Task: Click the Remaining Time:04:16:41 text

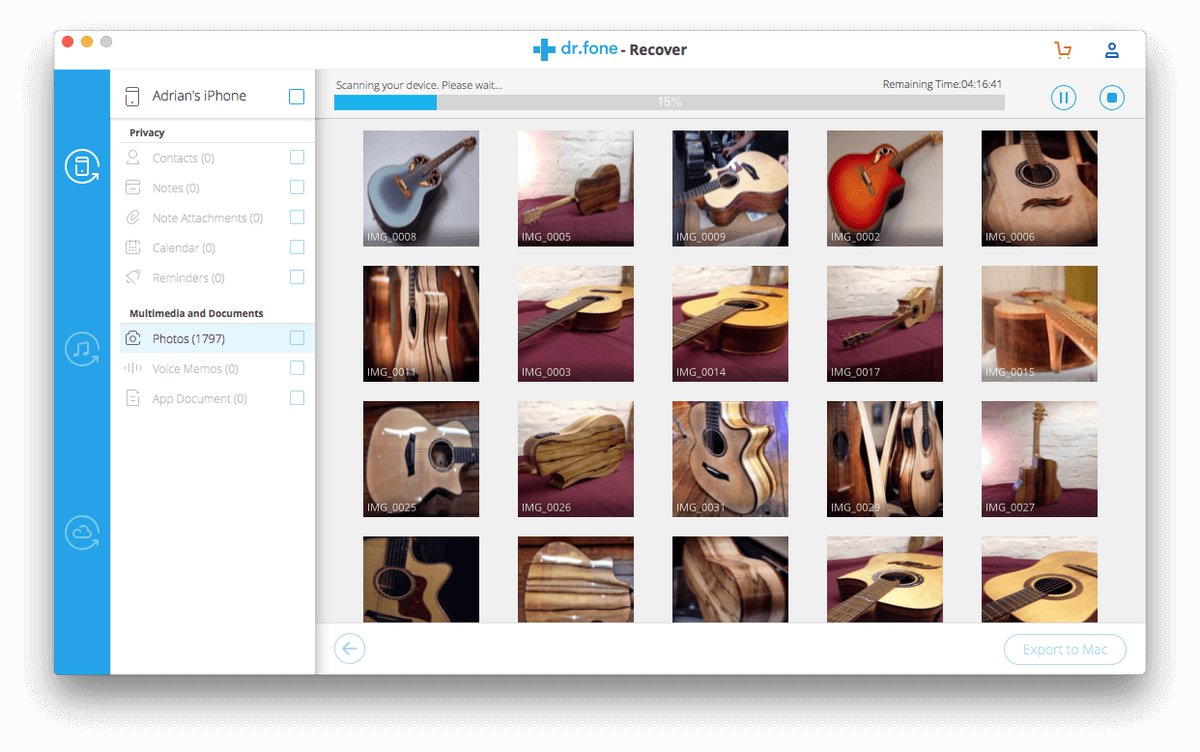Action: tap(942, 85)
